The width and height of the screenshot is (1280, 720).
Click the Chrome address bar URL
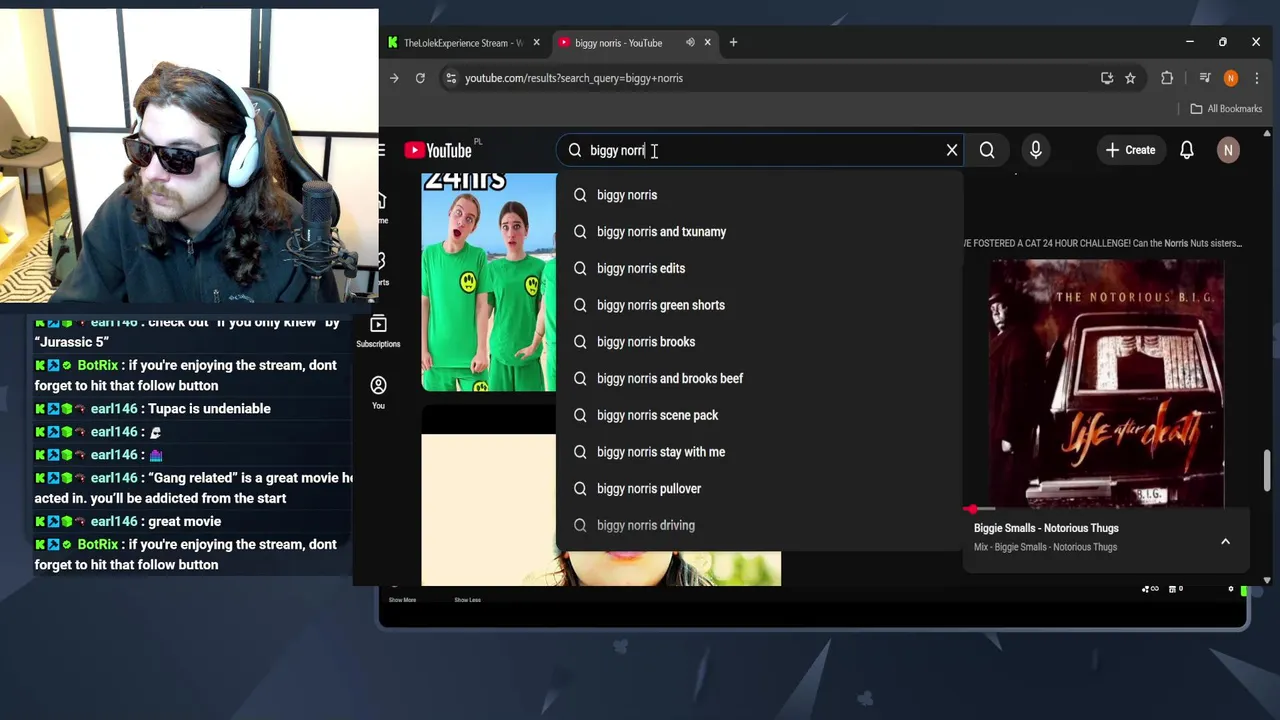(x=574, y=78)
